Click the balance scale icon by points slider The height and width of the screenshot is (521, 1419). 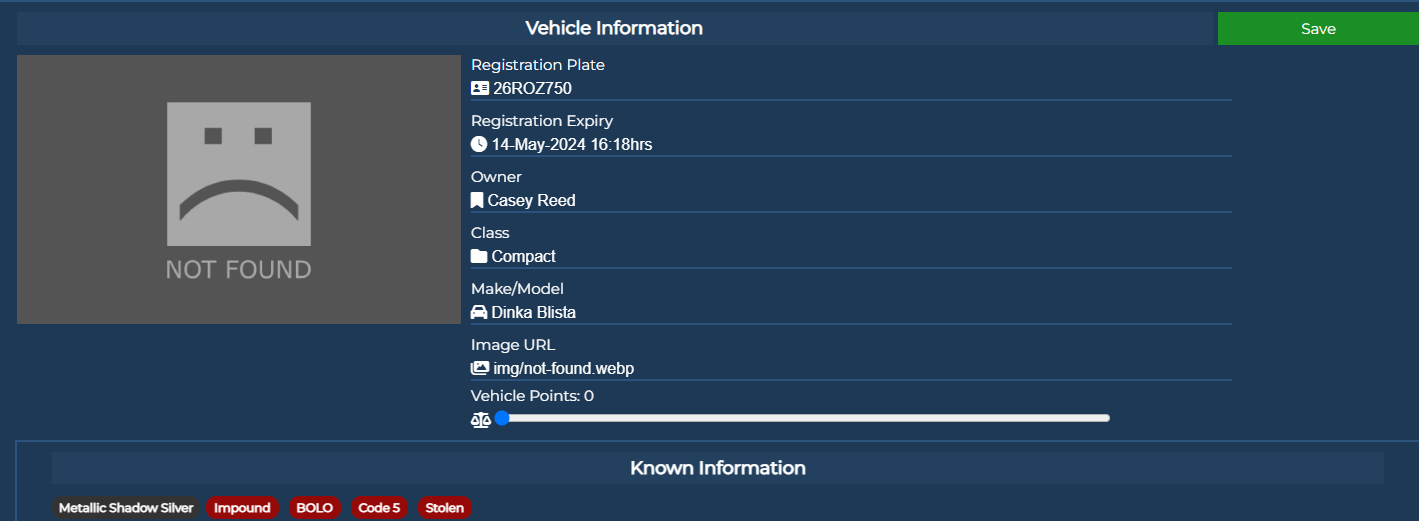click(x=481, y=419)
